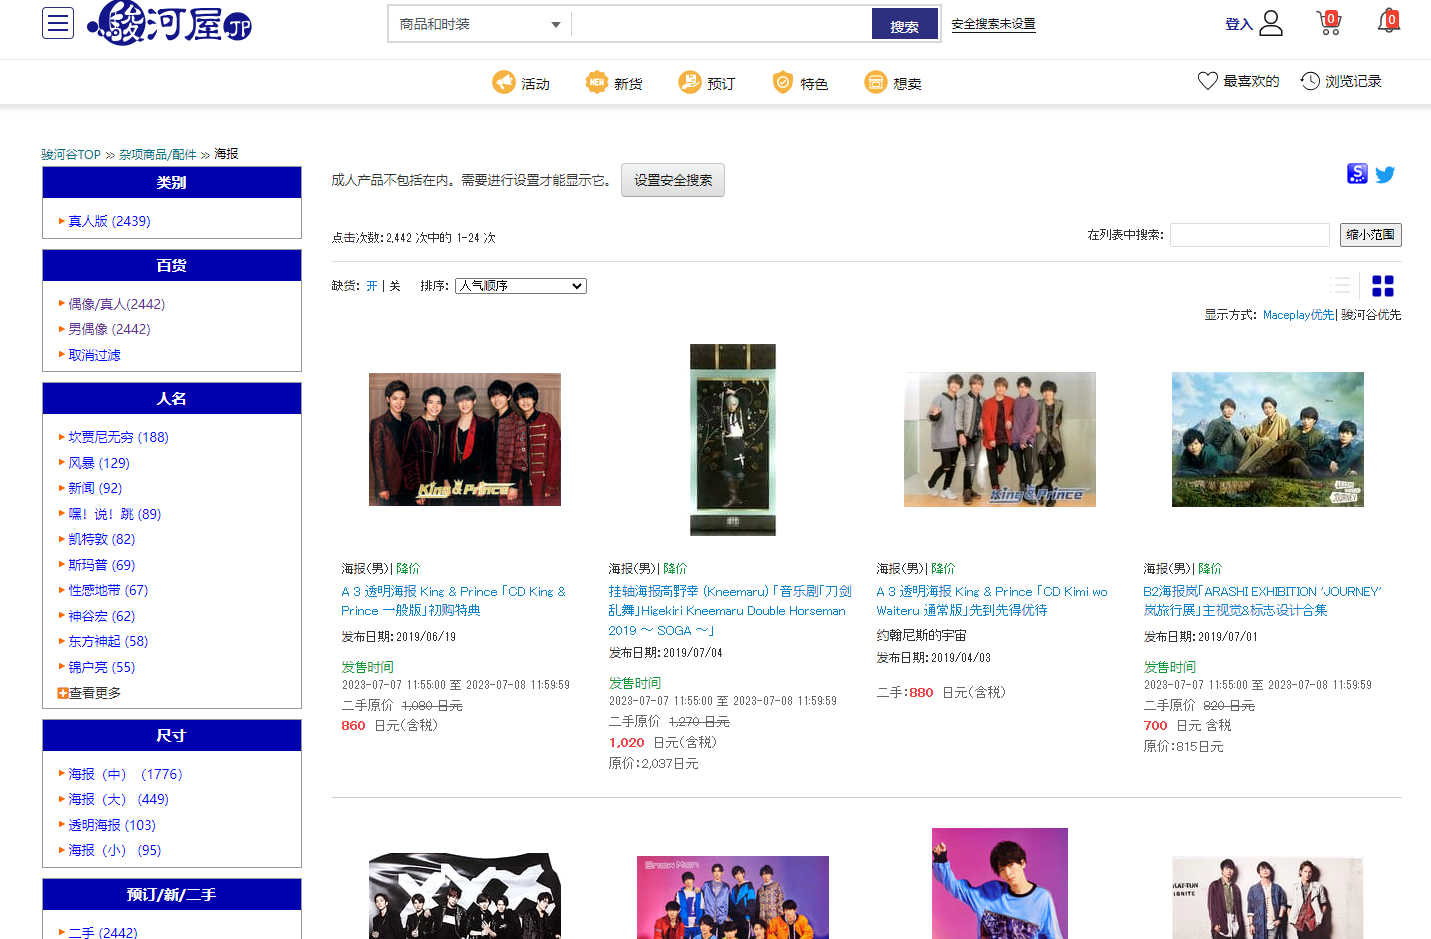Filter by 海报（小） (95) size

coord(114,850)
